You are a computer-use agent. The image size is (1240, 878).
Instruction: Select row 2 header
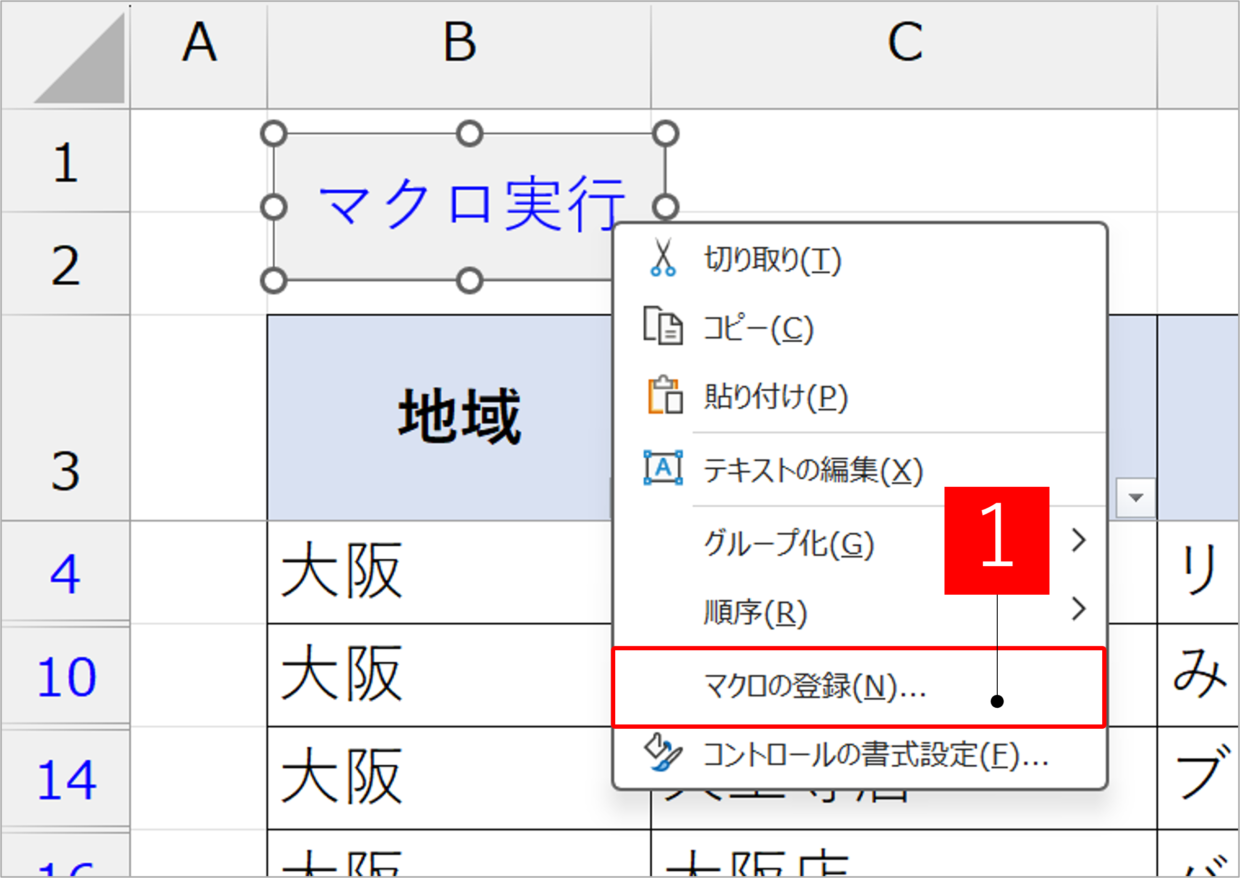(66, 264)
